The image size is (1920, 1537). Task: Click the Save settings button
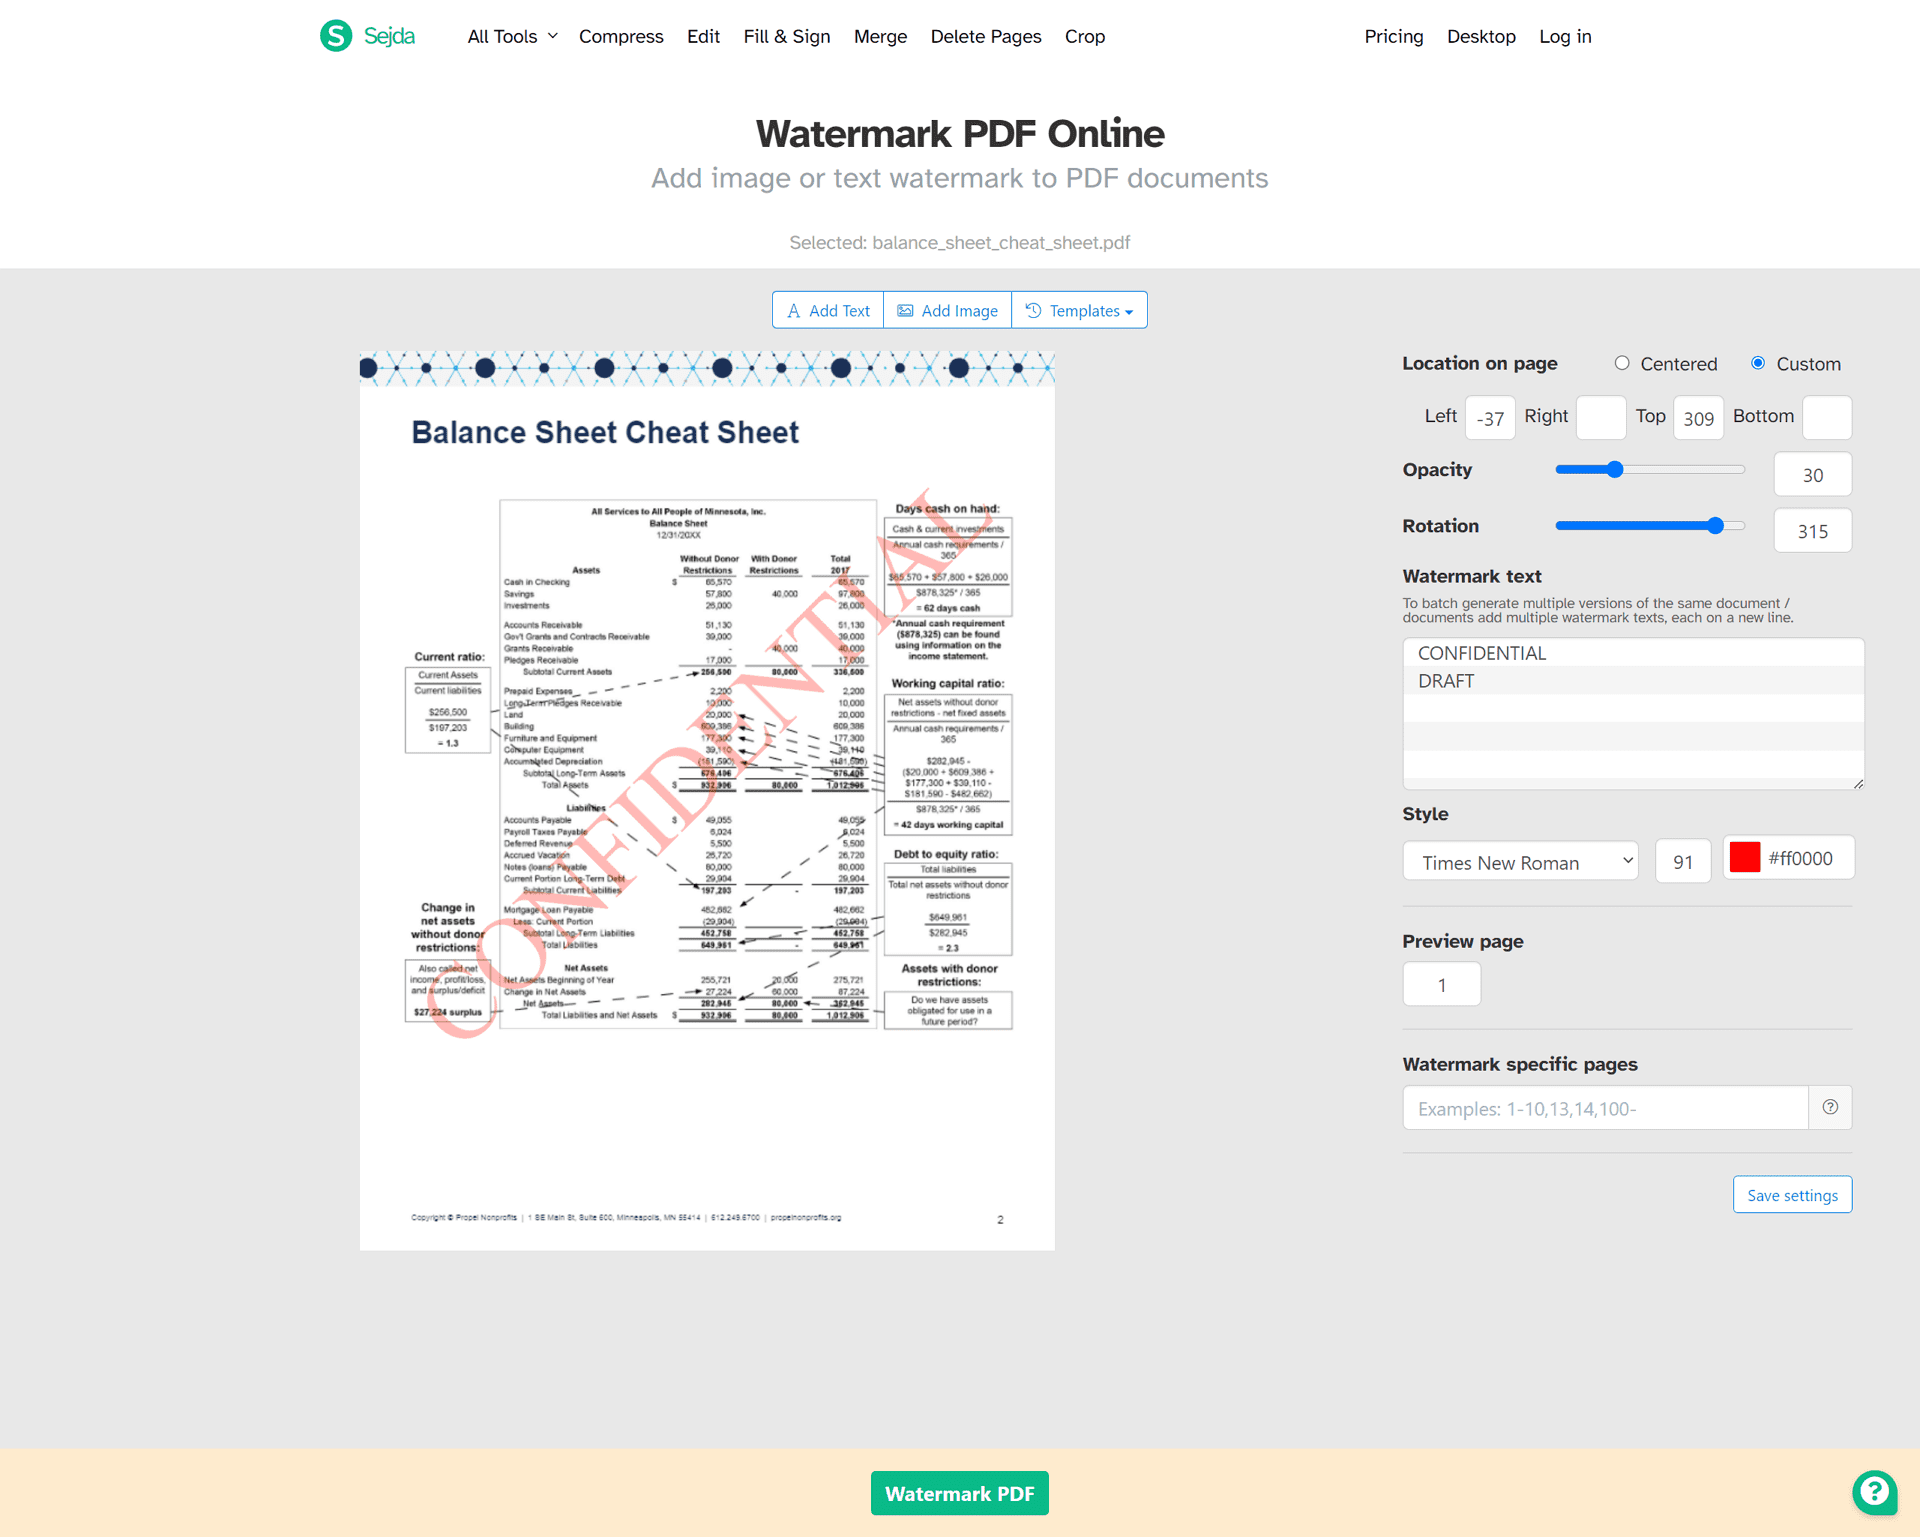pos(1792,1195)
